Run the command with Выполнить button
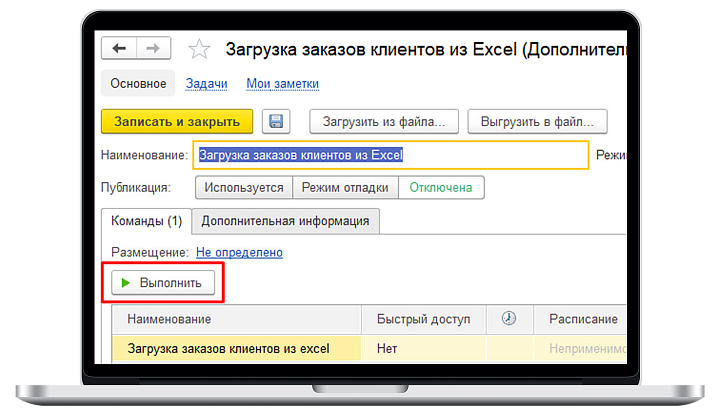 pyautogui.click(x=163, y=283)
